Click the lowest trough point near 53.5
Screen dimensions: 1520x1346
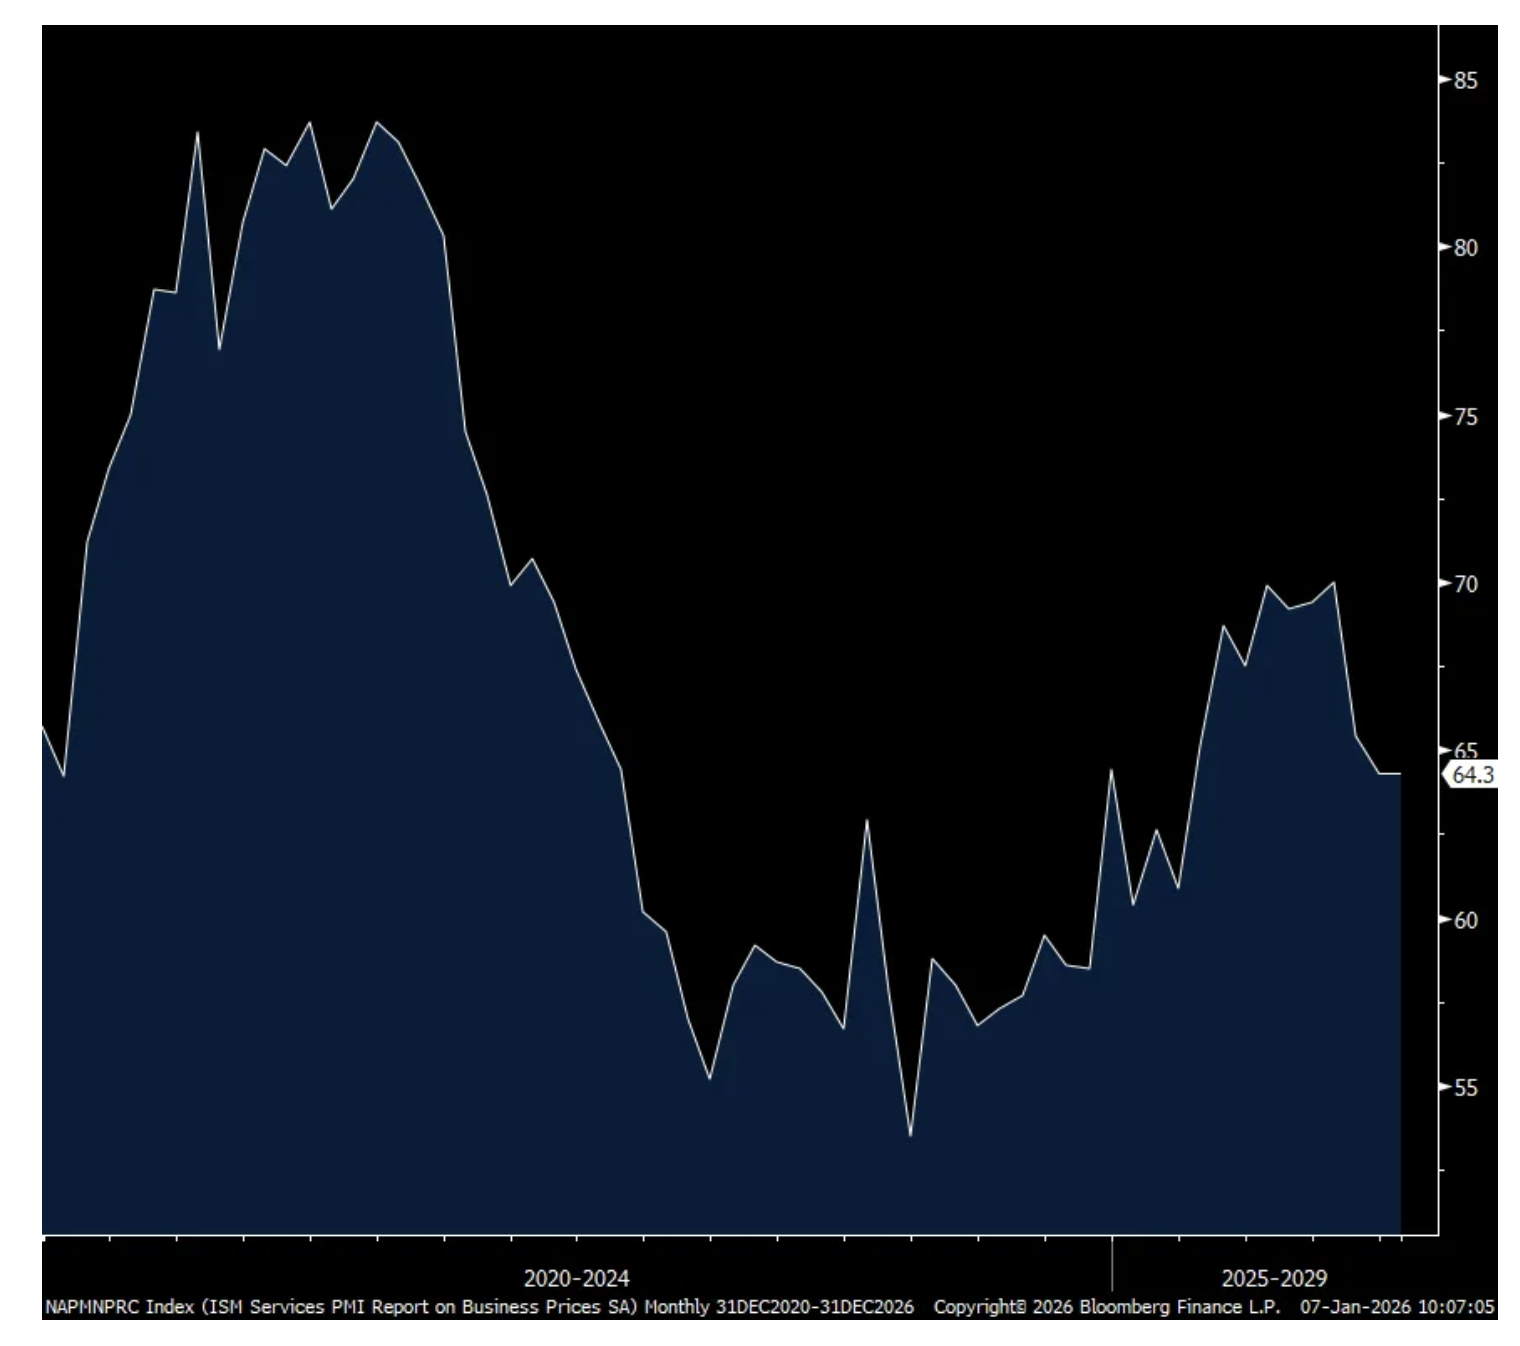(x=910, y=1136)
